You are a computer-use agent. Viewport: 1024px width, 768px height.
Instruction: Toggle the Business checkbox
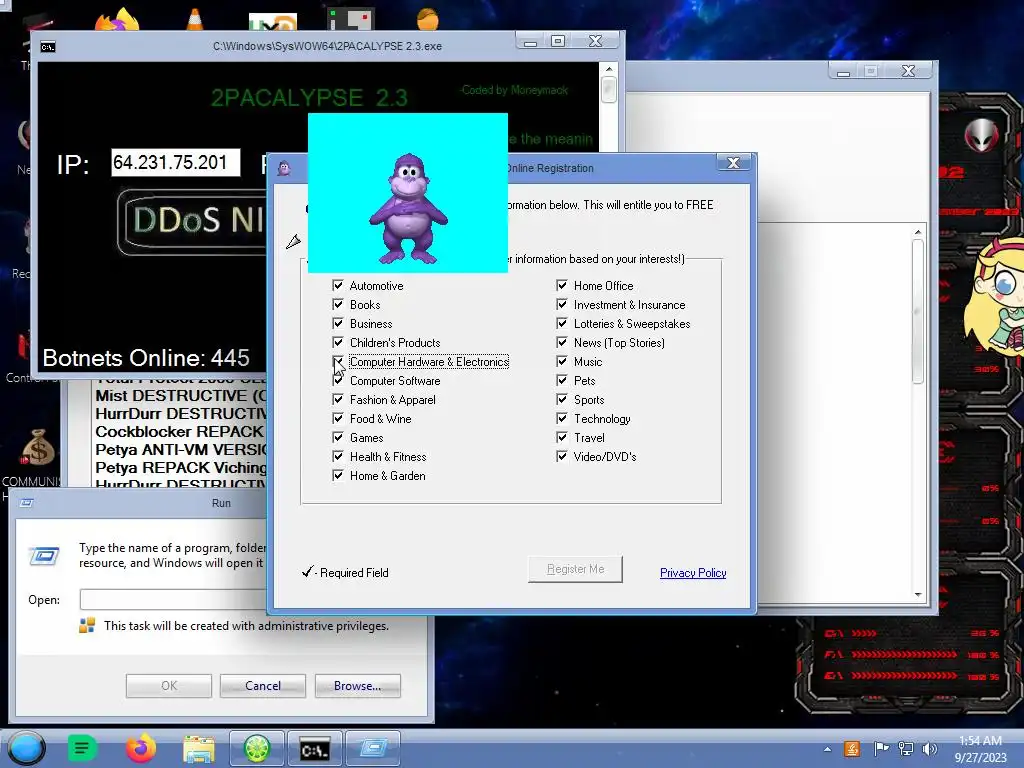(x=338, y=323)
